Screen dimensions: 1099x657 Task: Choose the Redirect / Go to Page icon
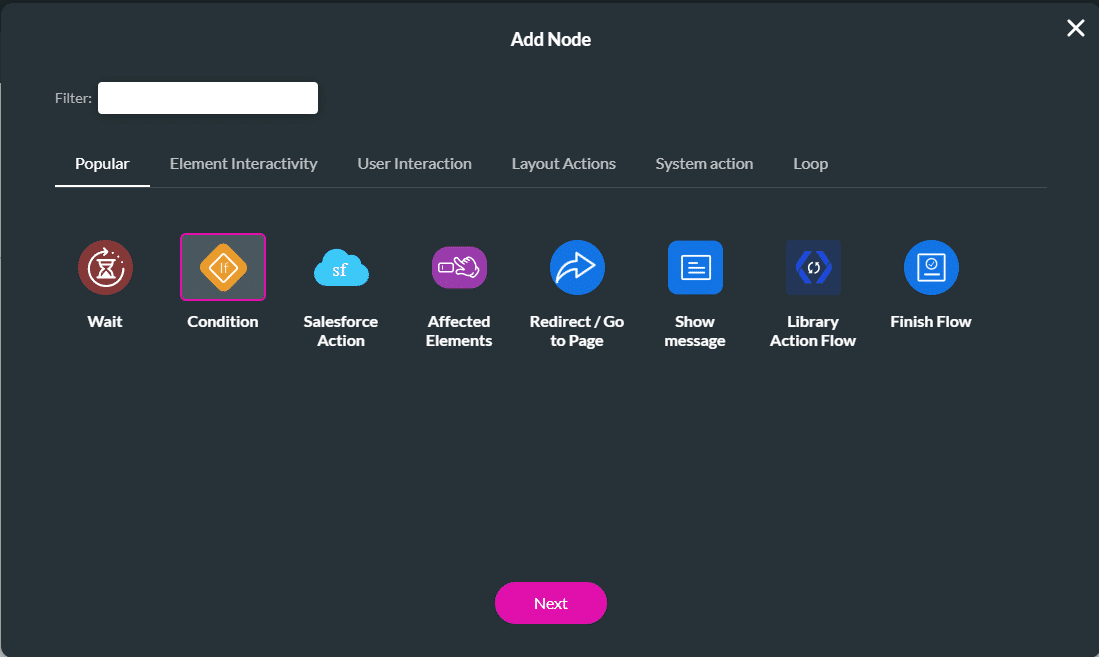pos(577,268)
